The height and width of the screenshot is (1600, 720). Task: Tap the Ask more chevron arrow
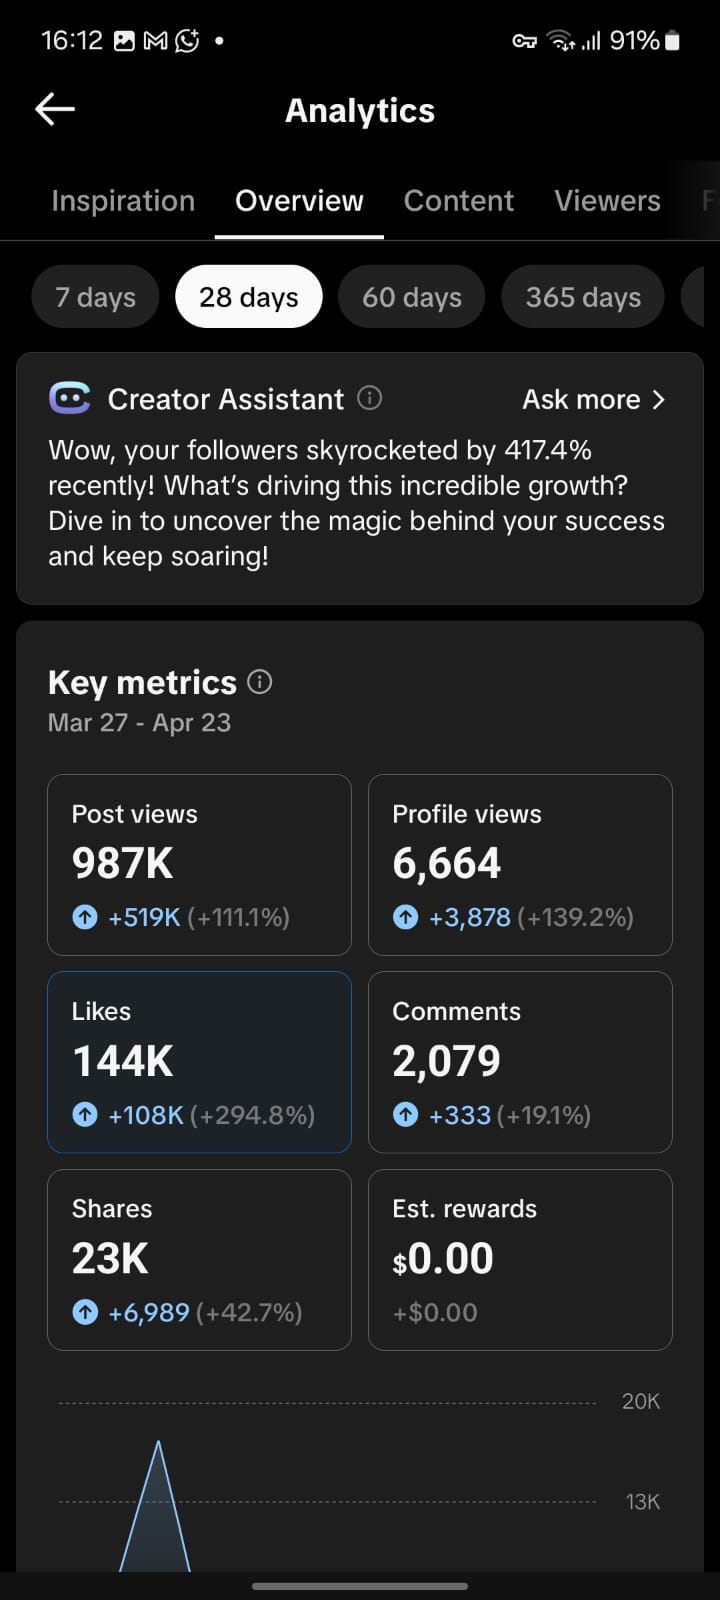pos(658,400)
